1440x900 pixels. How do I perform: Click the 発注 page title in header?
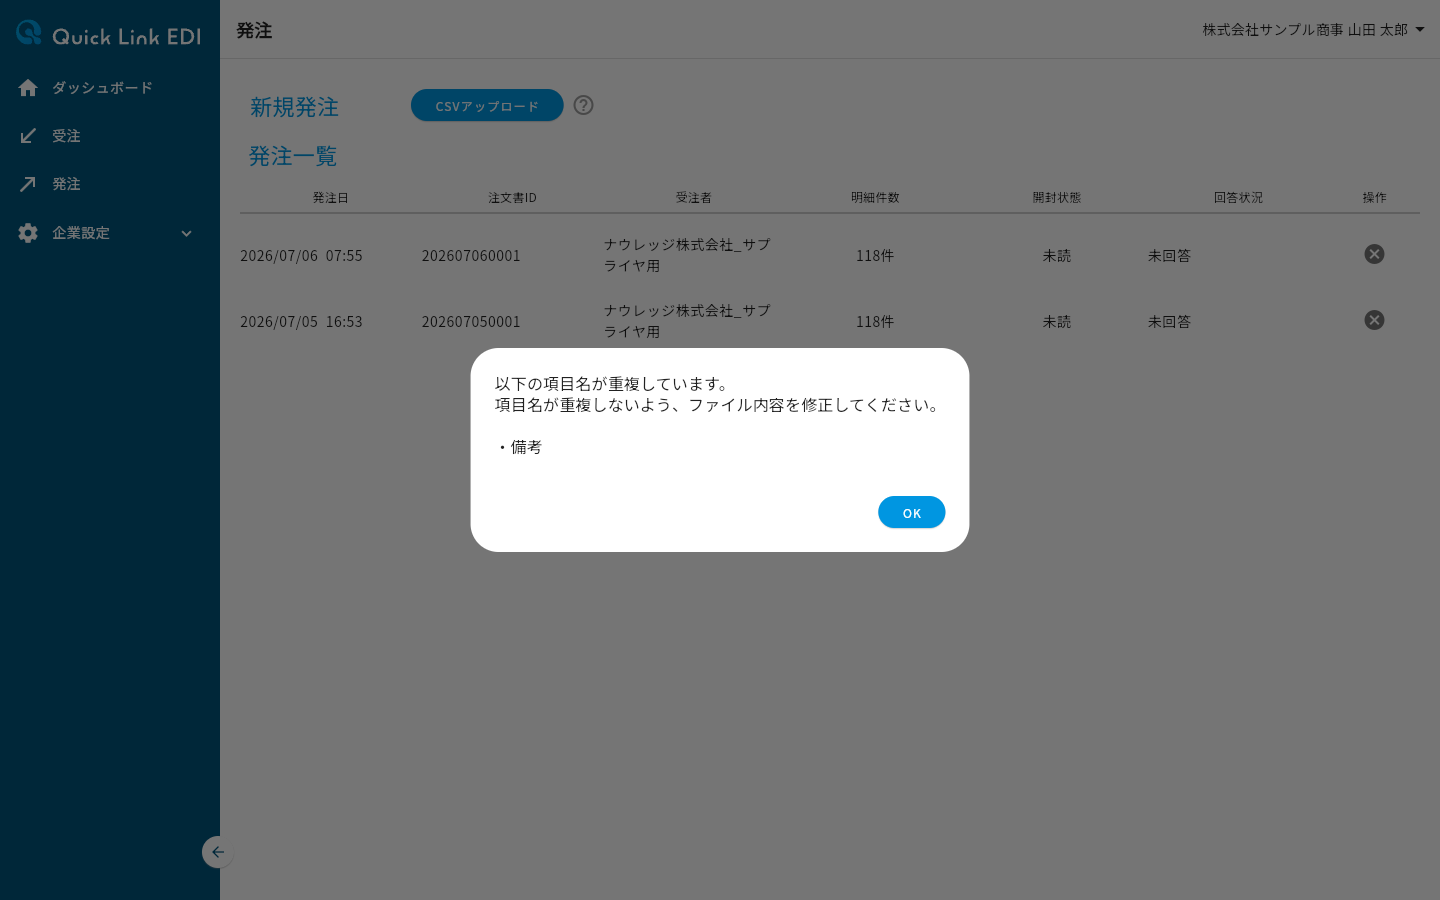[x=254, y=30]
